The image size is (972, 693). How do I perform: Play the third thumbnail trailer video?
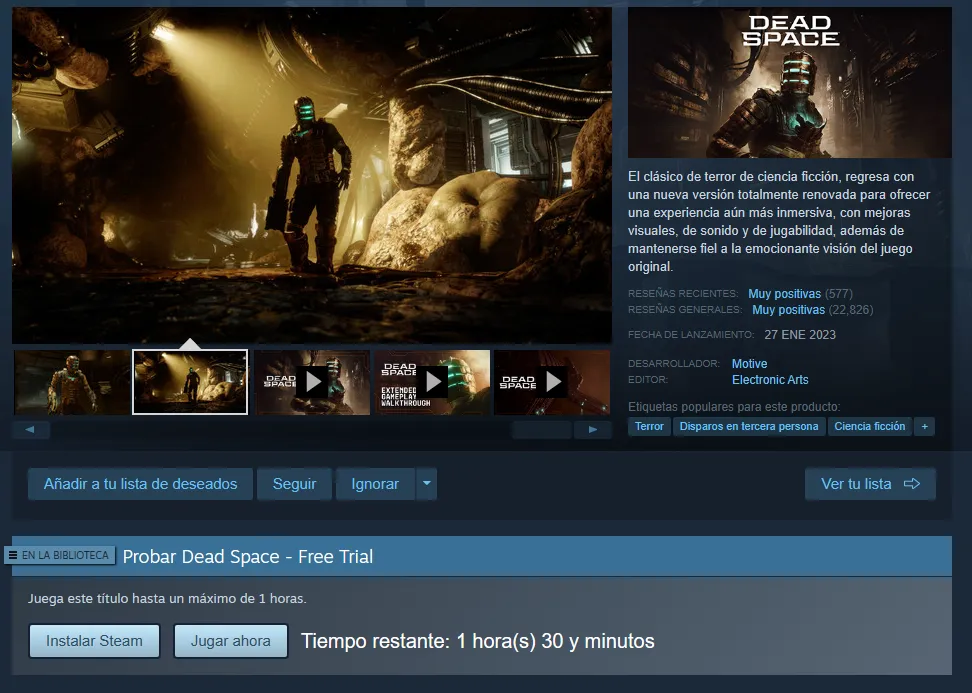(x=313, y=382)
